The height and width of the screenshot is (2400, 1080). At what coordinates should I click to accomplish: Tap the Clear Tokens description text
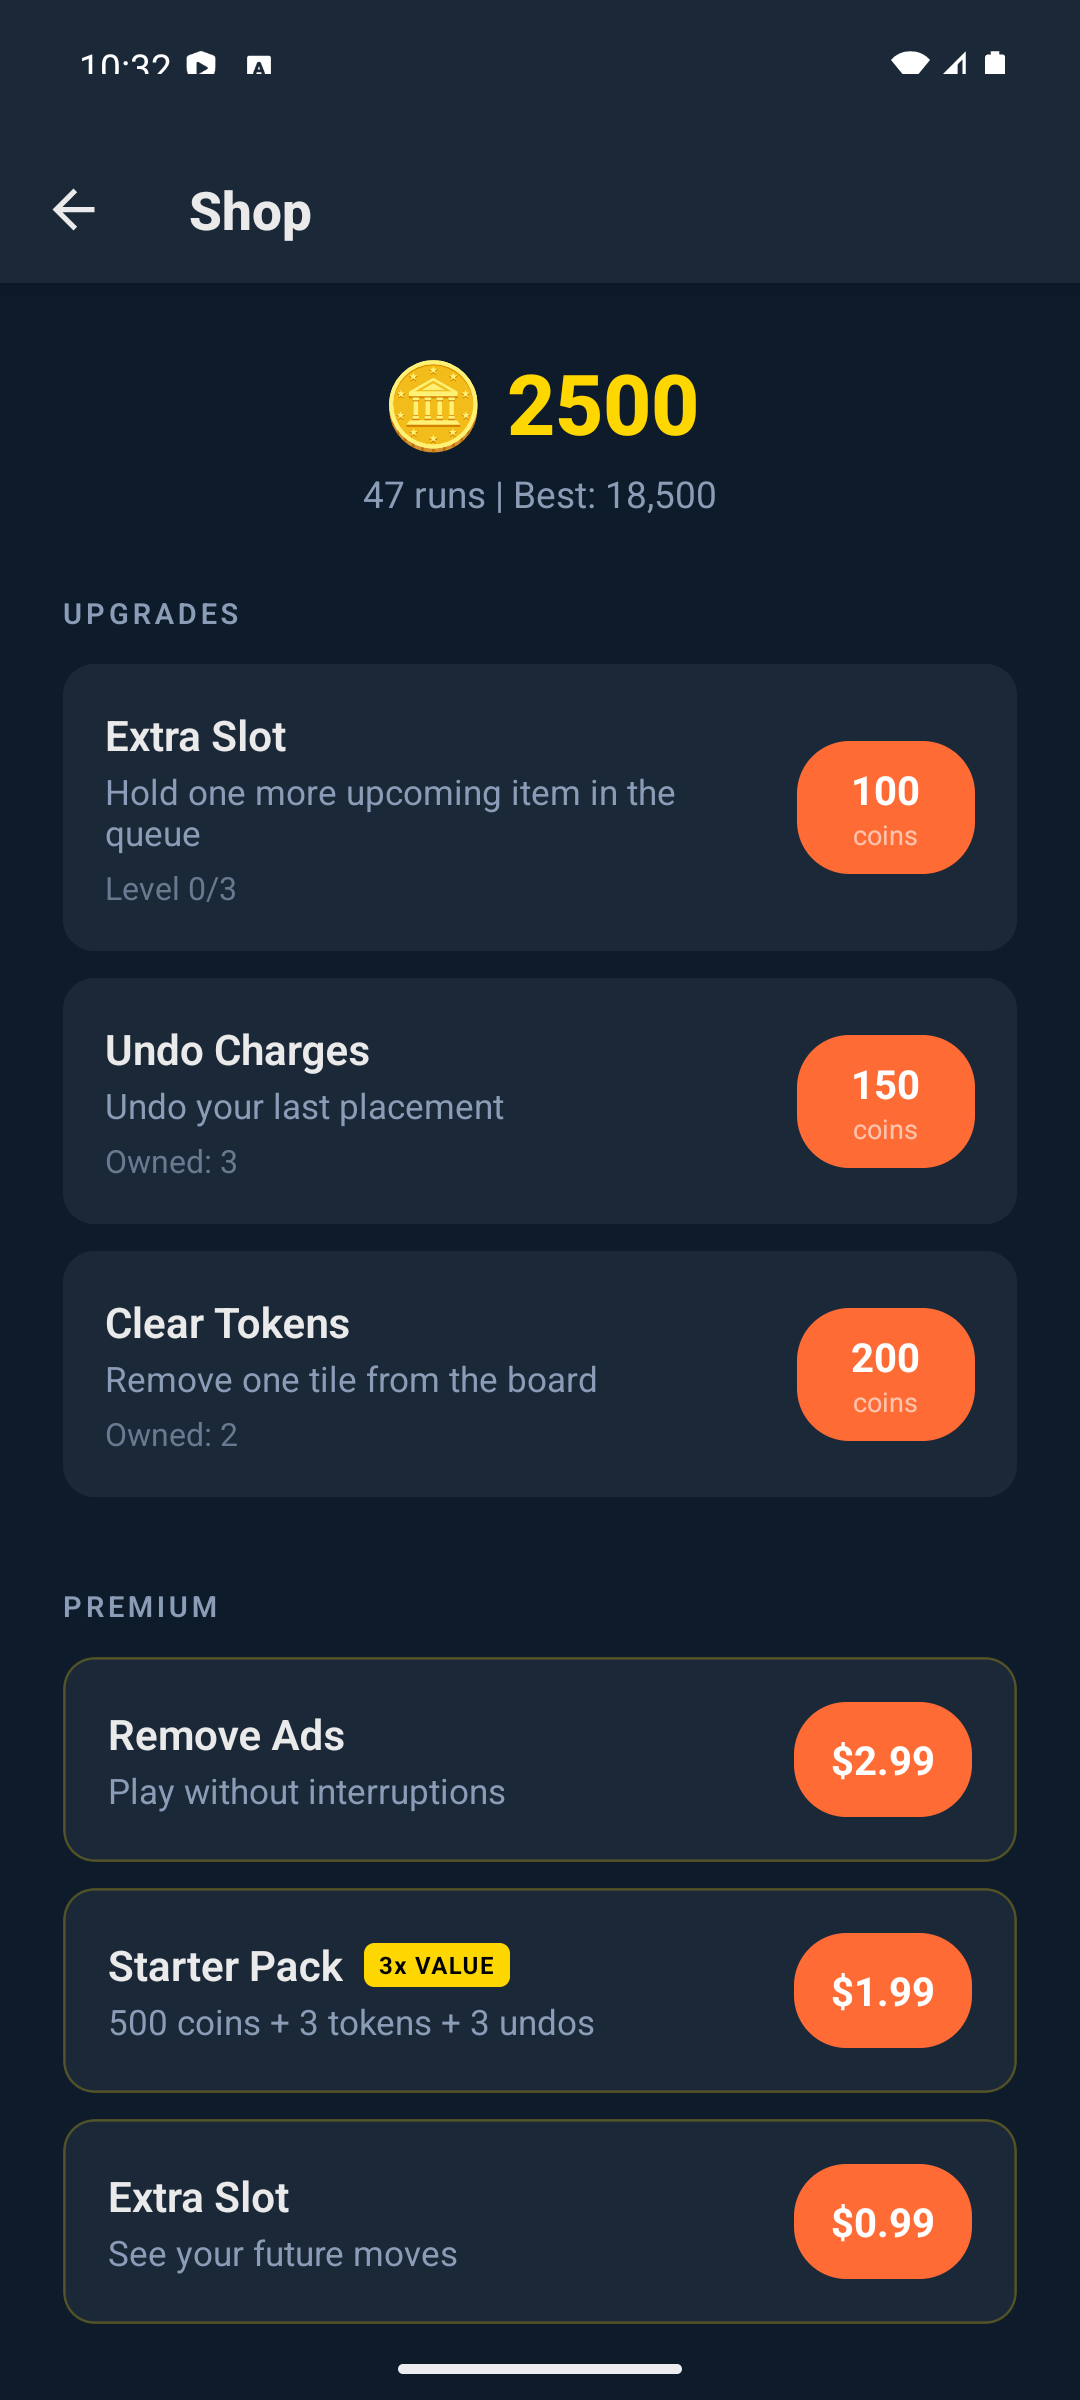(x=351, y=1380)
